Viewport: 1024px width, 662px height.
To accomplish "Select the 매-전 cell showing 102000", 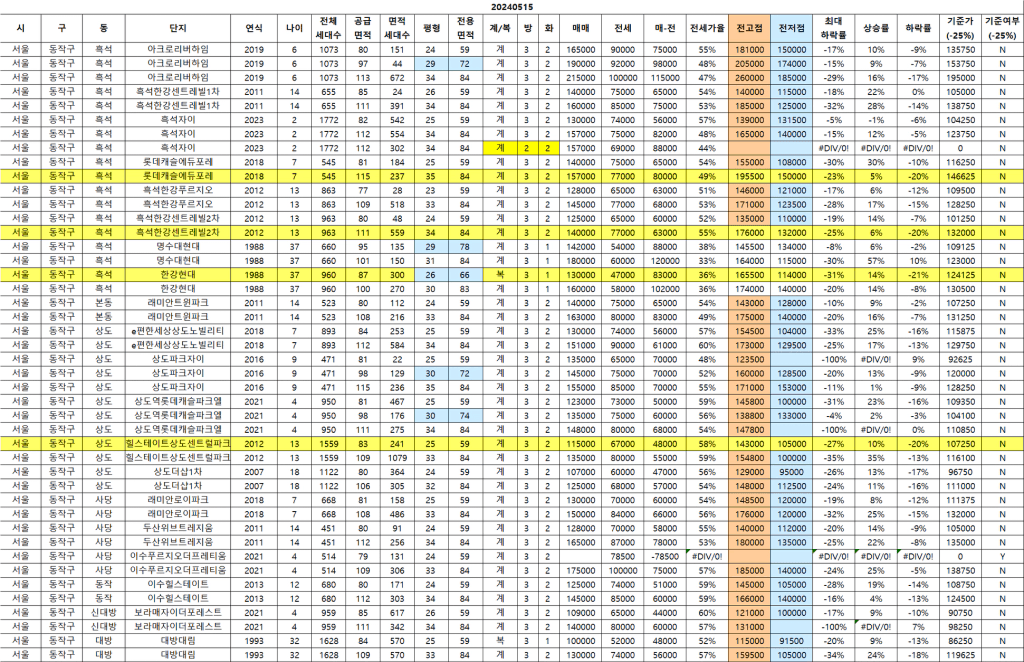I will 665,289.
